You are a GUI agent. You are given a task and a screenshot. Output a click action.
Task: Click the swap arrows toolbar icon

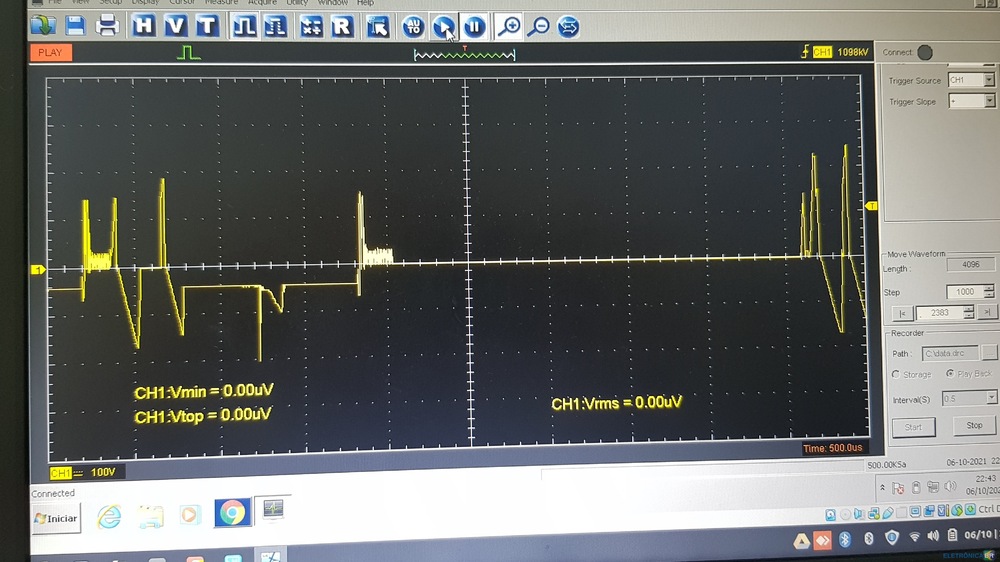click(x=568, y=27)
